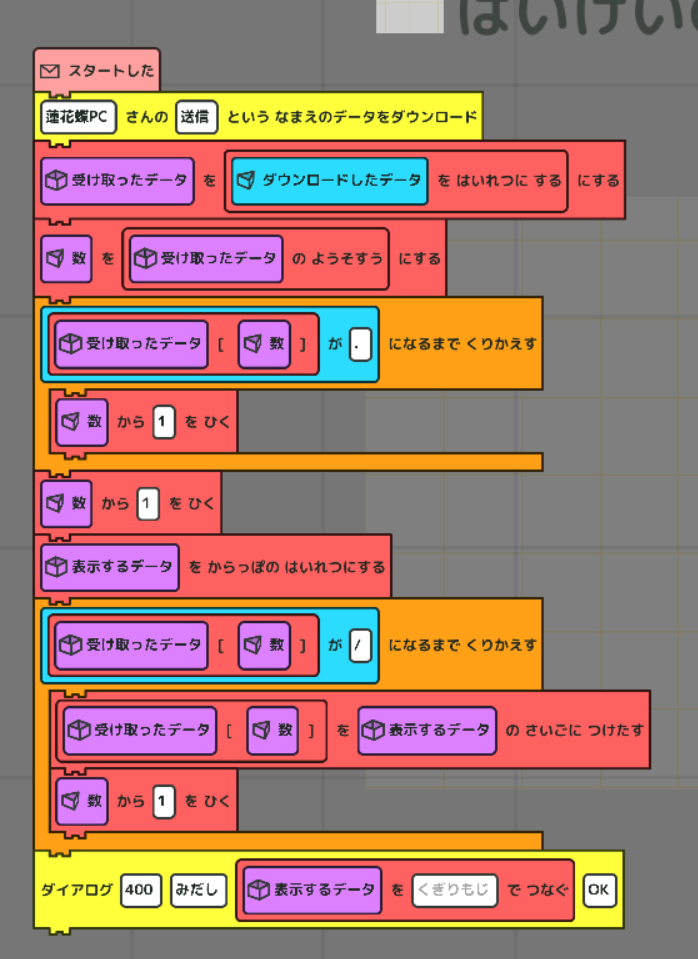The image size is (698, 959).
Task: Click the dialog width field showing 400
Action: point(141,889)
